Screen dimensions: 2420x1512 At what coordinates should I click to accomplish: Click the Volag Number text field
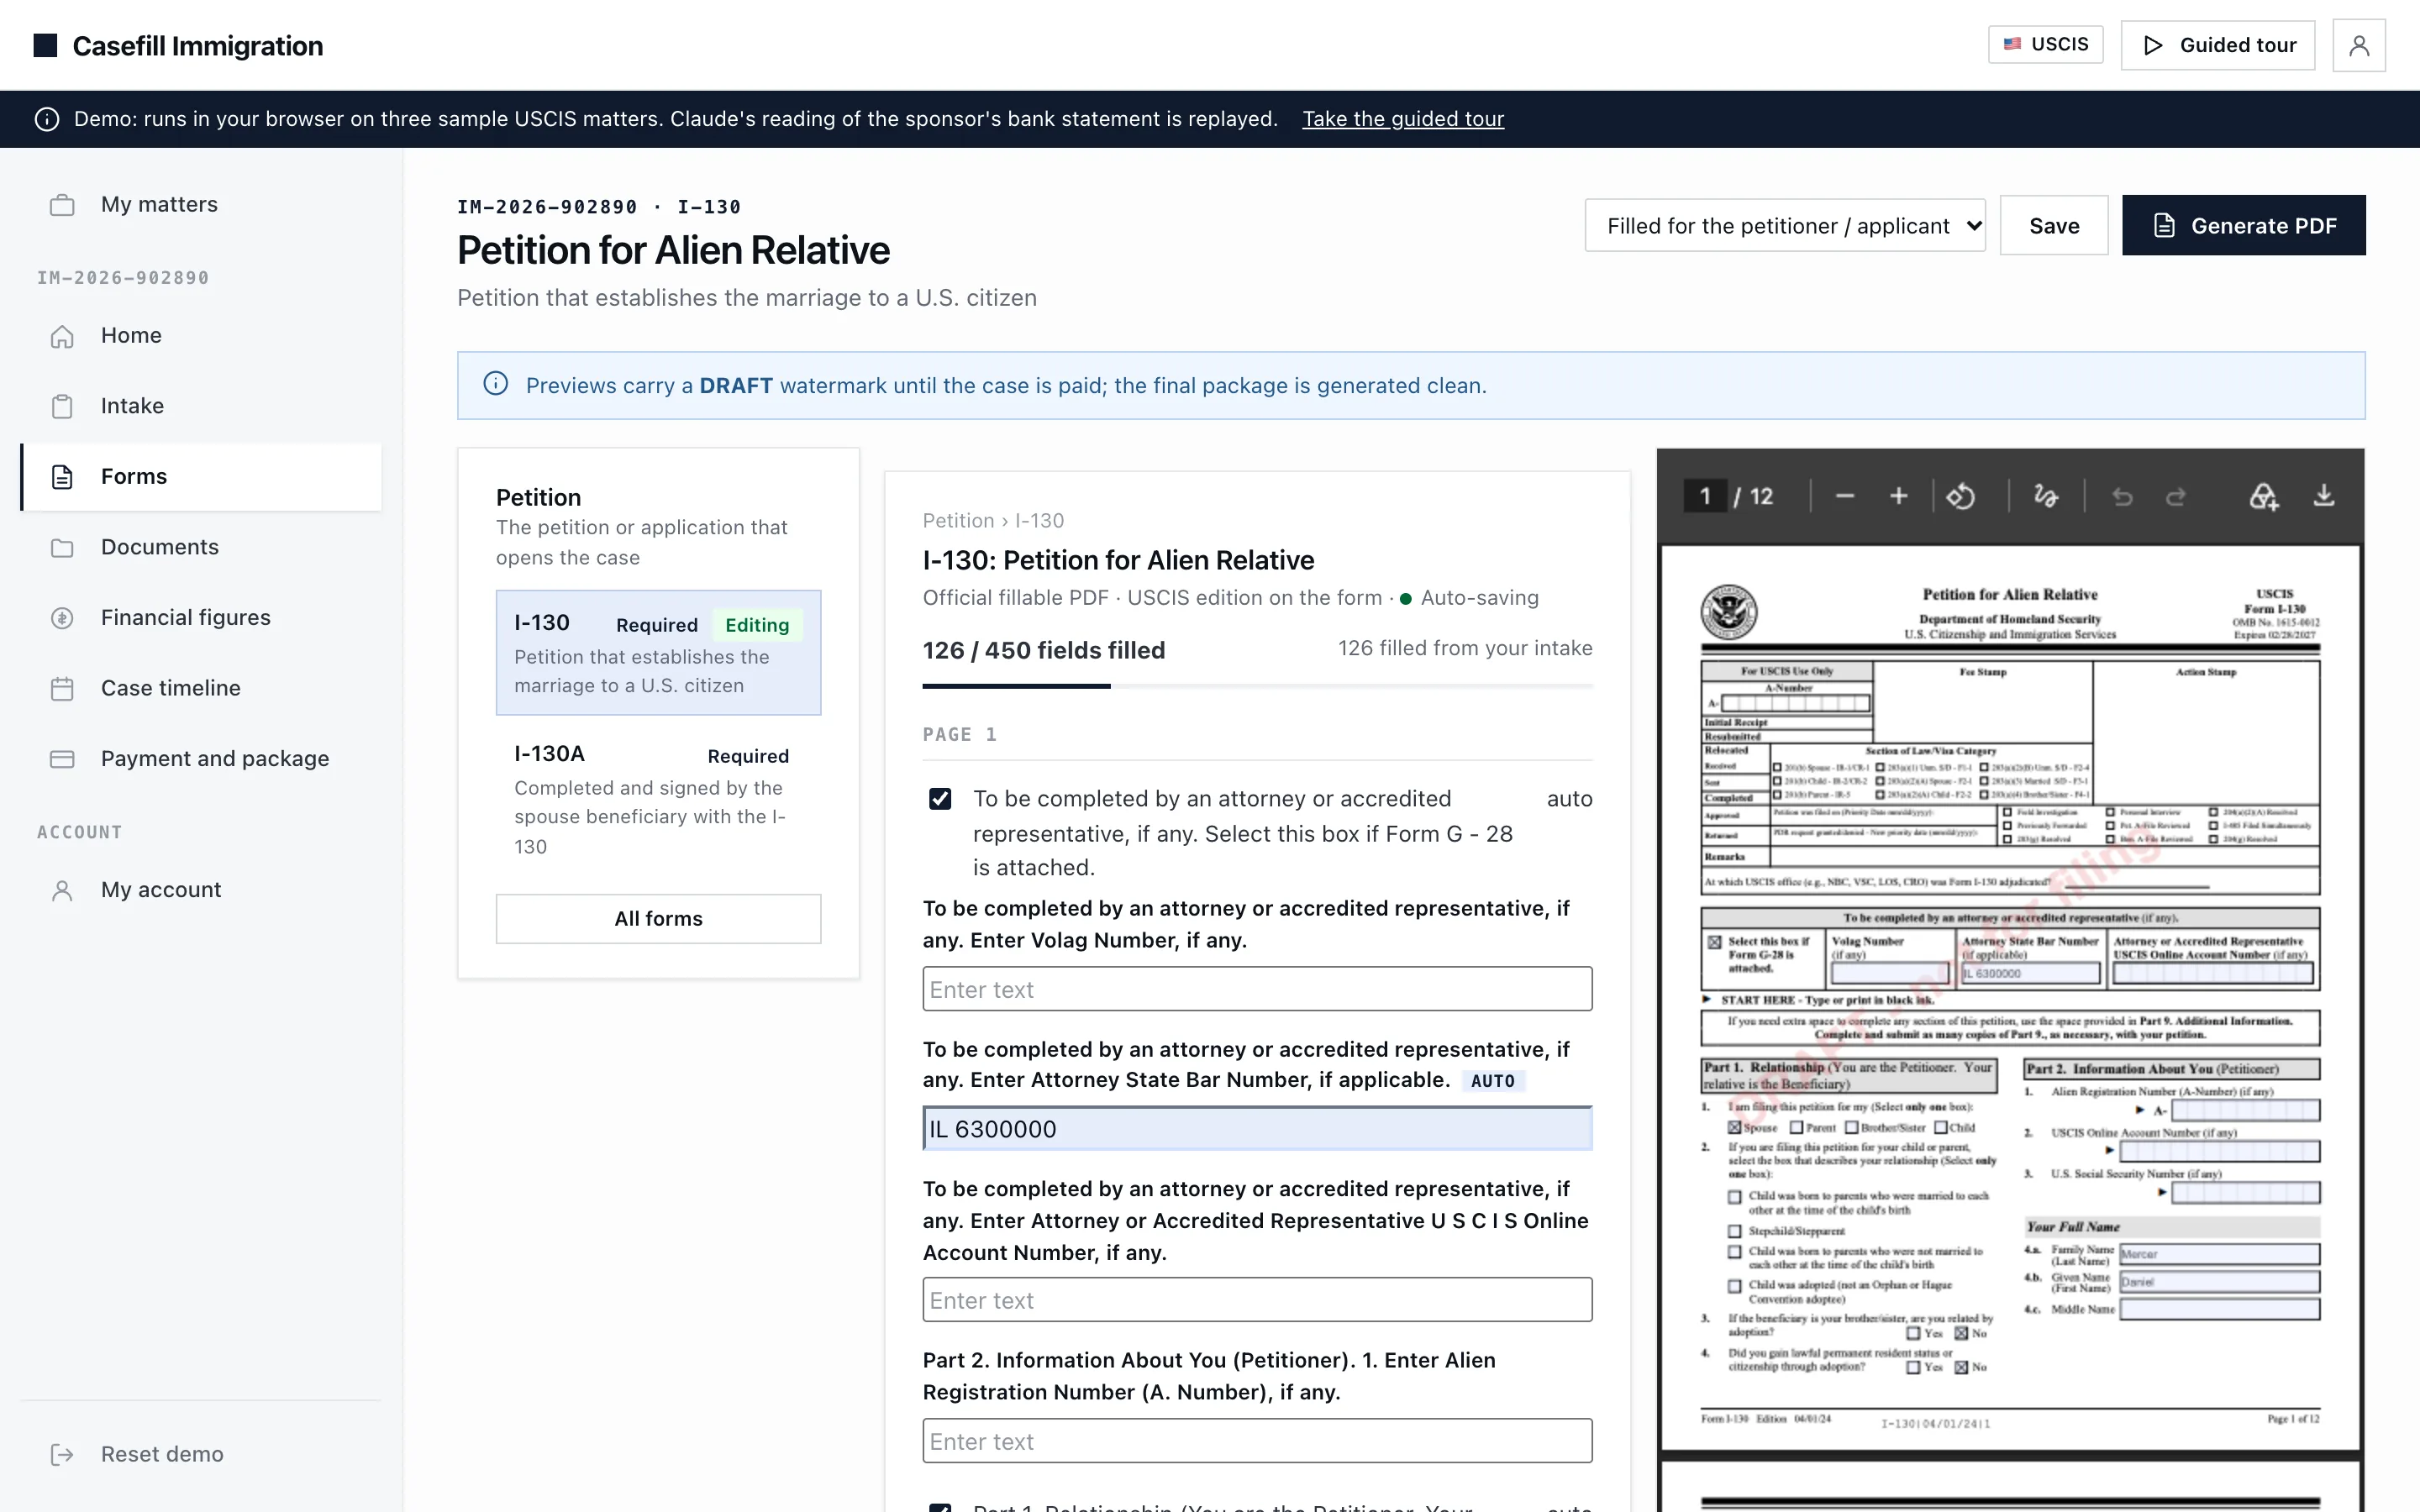coord(1257,988)
